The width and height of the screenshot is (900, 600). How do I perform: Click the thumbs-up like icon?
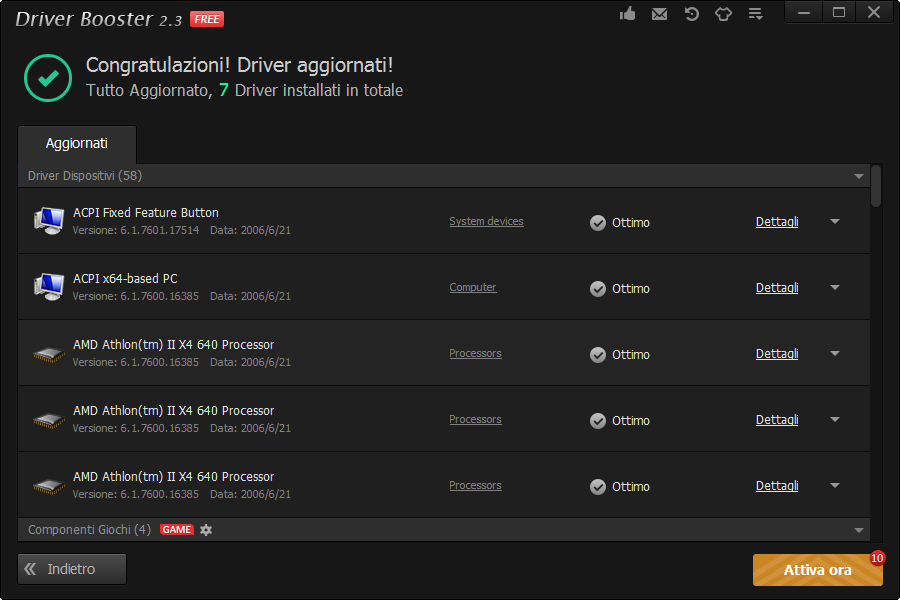pos(628,14)
